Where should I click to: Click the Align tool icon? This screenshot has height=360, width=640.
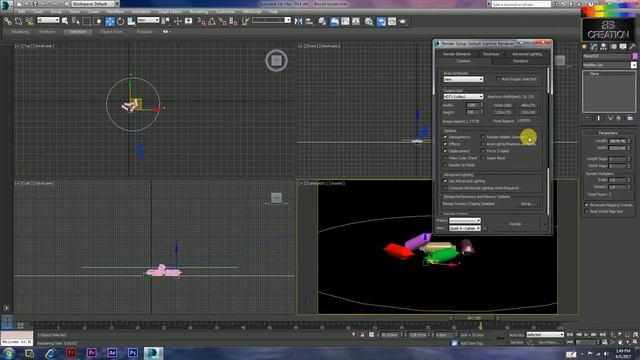(x=309, y=21)
